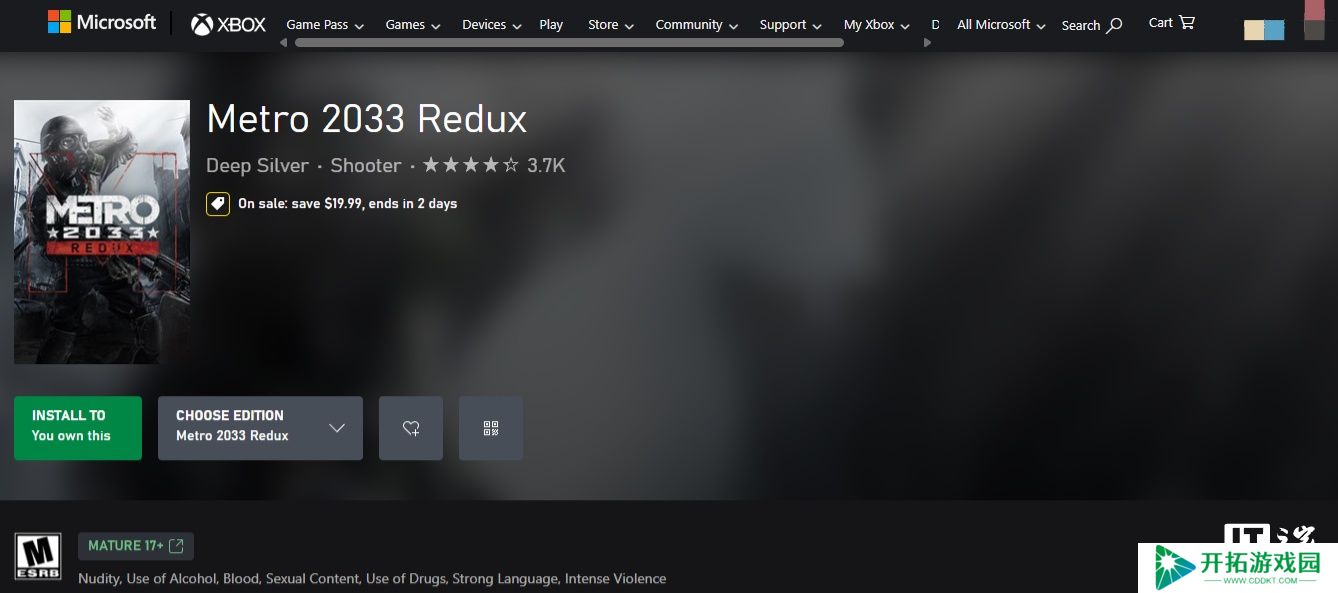The width and height of the screenshot is (1338, 593).
Task: Open the Shooter genre link
Action: tap(366, 166)
